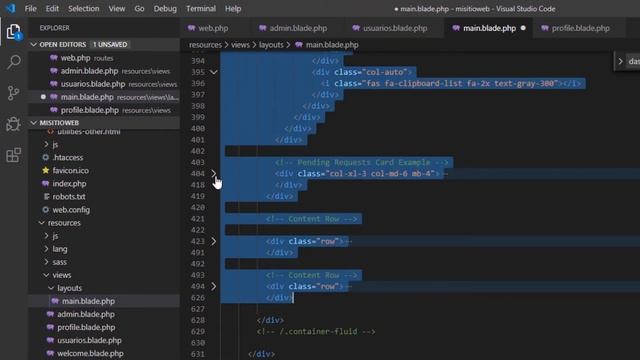Open the Debug menu
Screen dimensions: 640x360
[x=165, y=9]
